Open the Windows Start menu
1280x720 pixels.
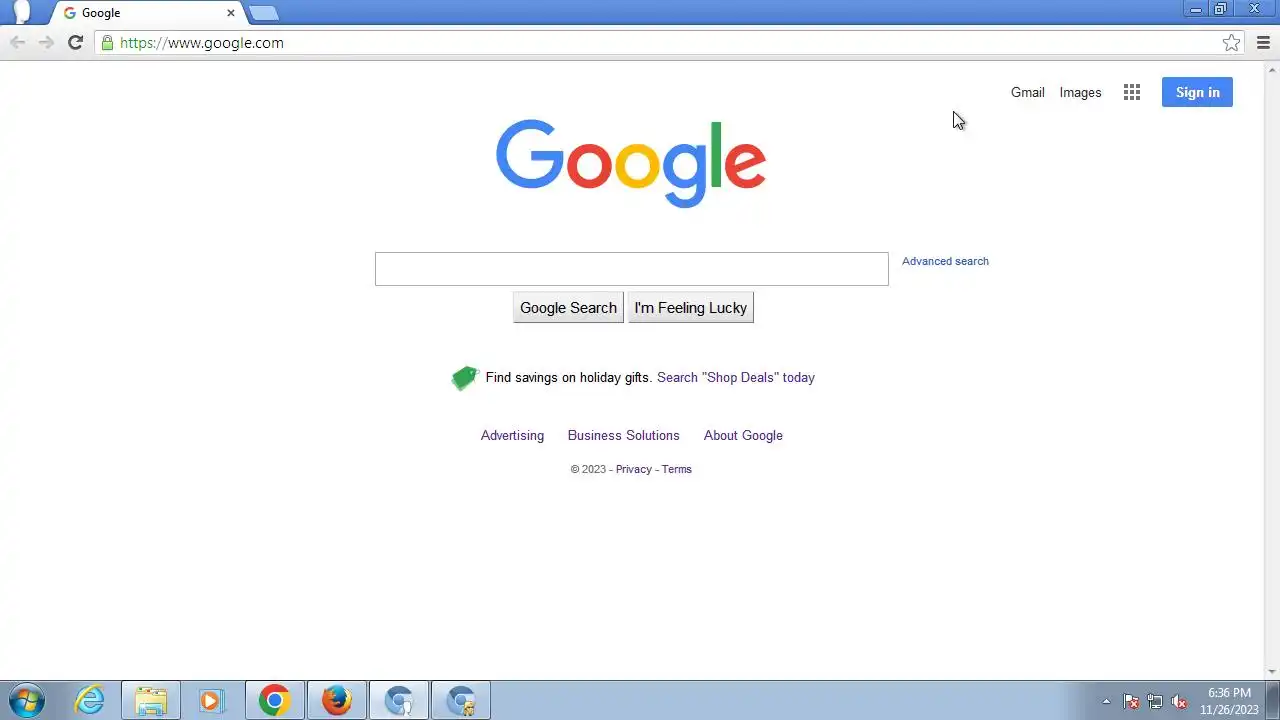point(27,701)
